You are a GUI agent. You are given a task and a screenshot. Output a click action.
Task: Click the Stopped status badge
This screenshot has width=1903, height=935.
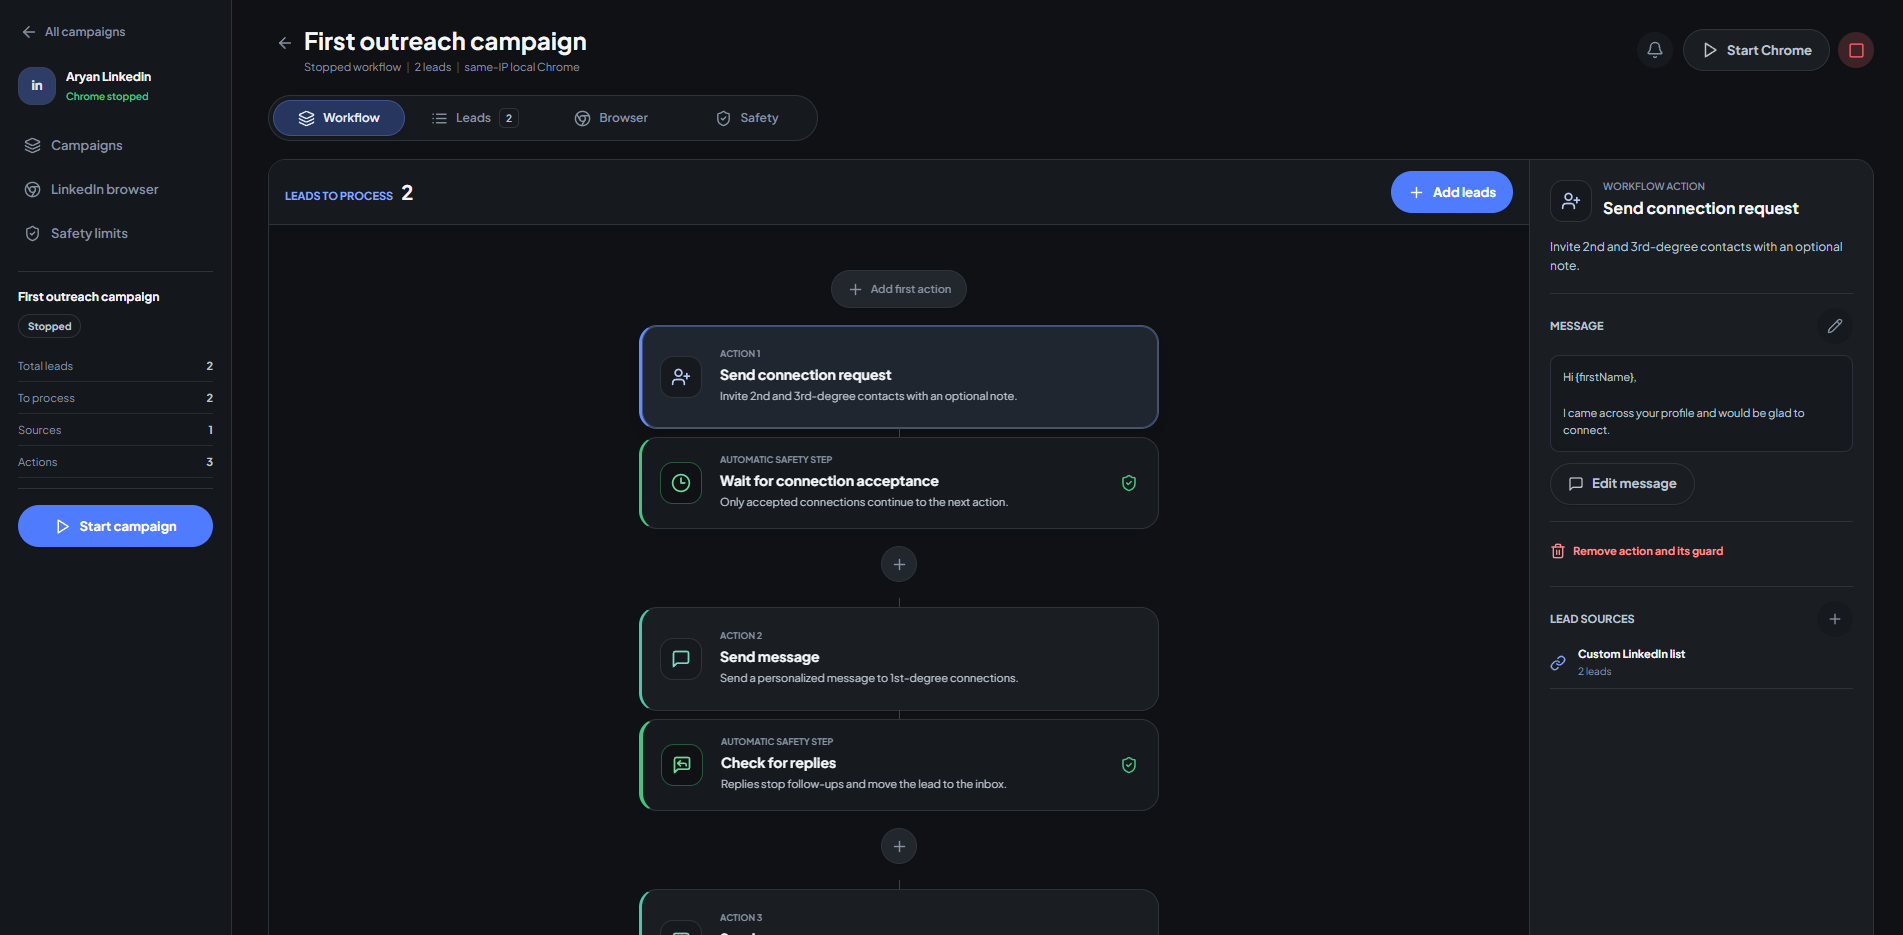coord(50,327)
